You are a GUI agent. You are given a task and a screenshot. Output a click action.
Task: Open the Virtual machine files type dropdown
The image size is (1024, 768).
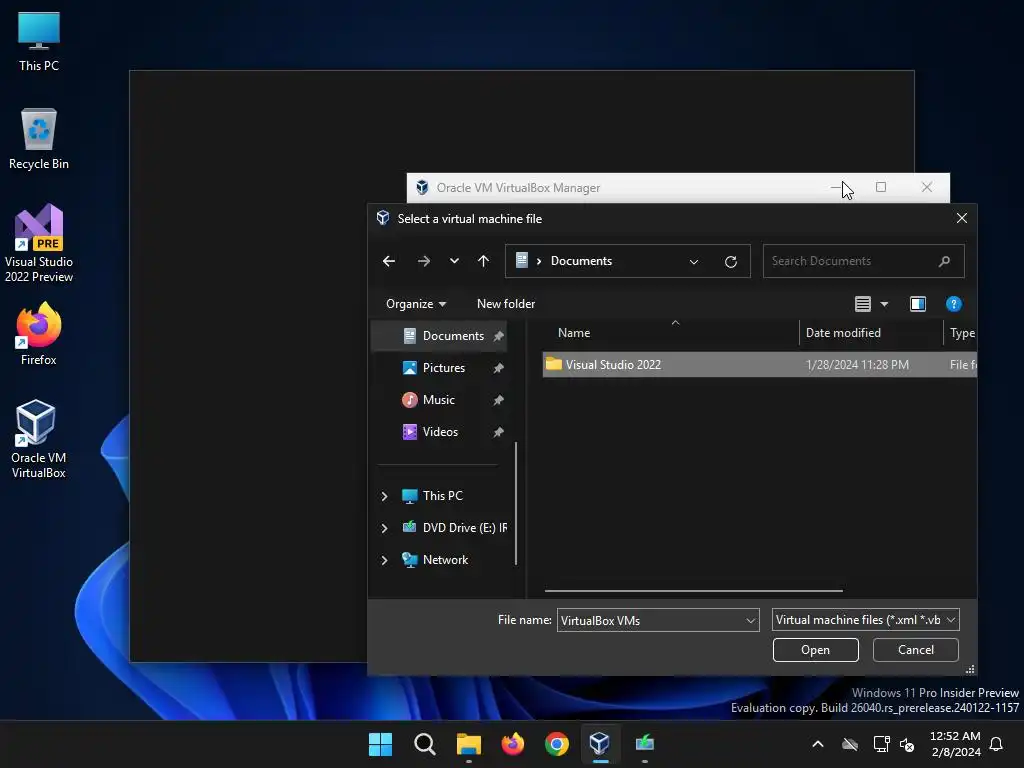865,620
